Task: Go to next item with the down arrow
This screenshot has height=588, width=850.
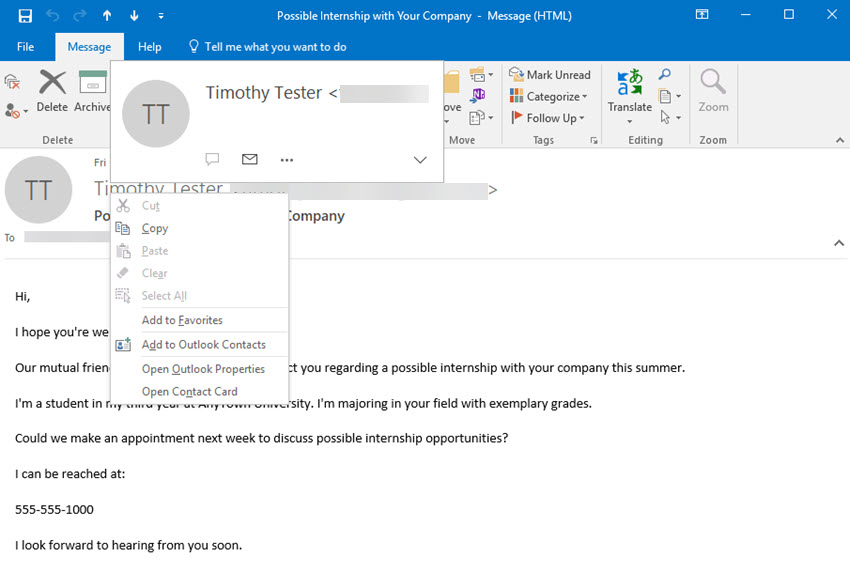Action: point(134,15)
